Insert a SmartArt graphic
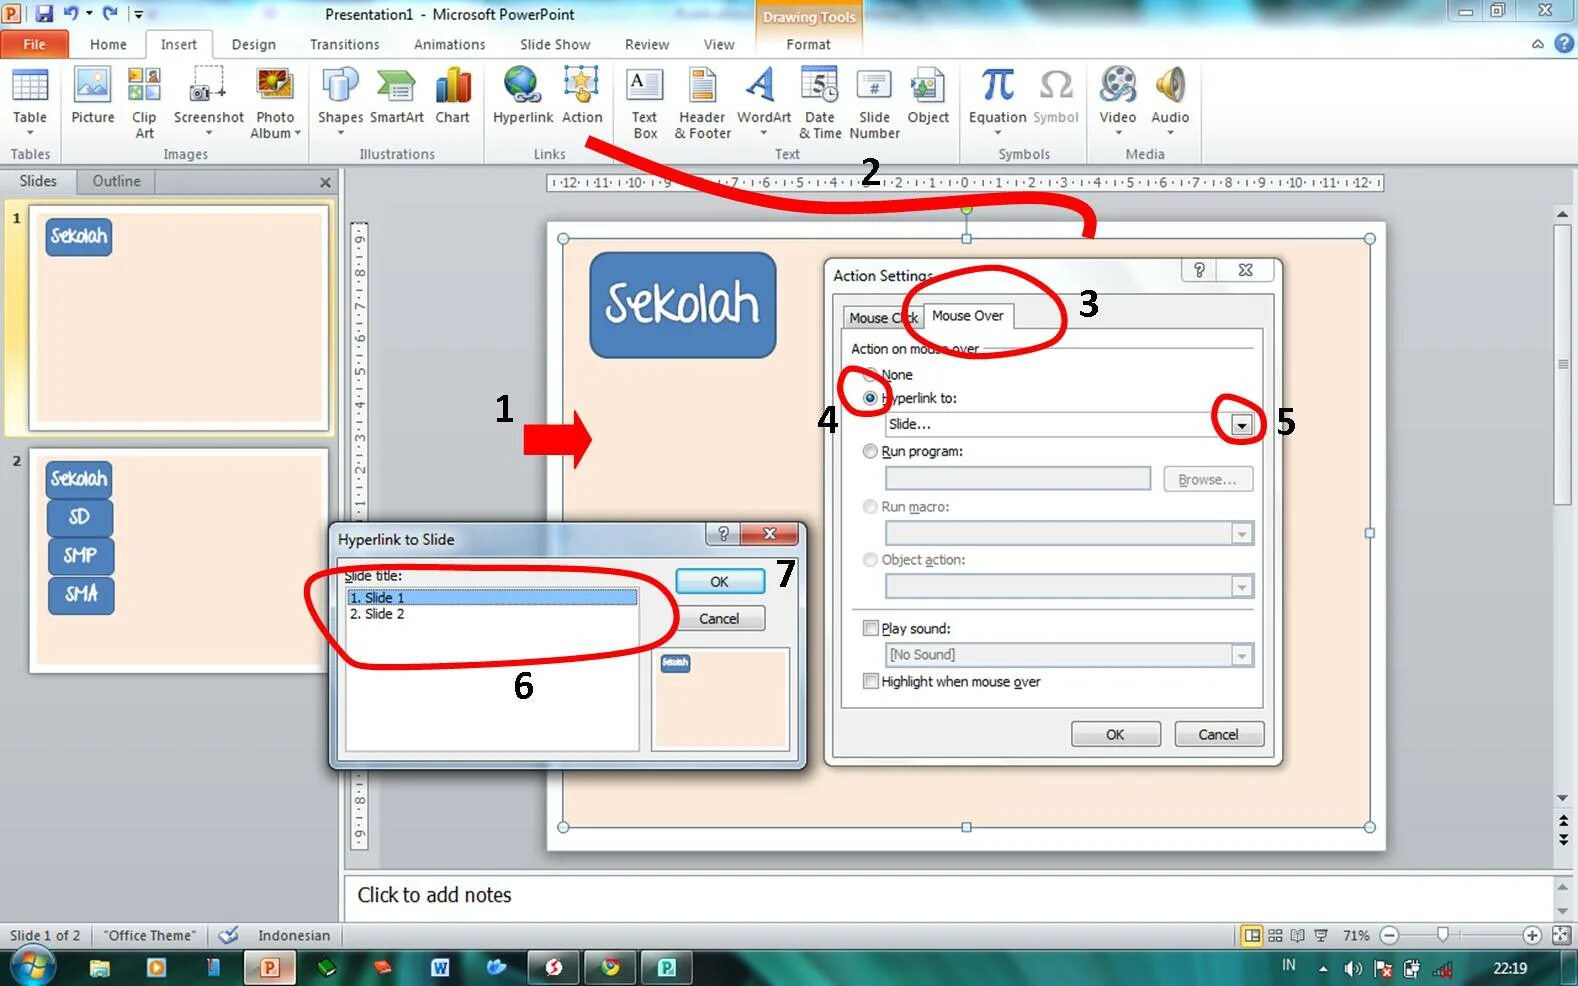 (397, 96)
